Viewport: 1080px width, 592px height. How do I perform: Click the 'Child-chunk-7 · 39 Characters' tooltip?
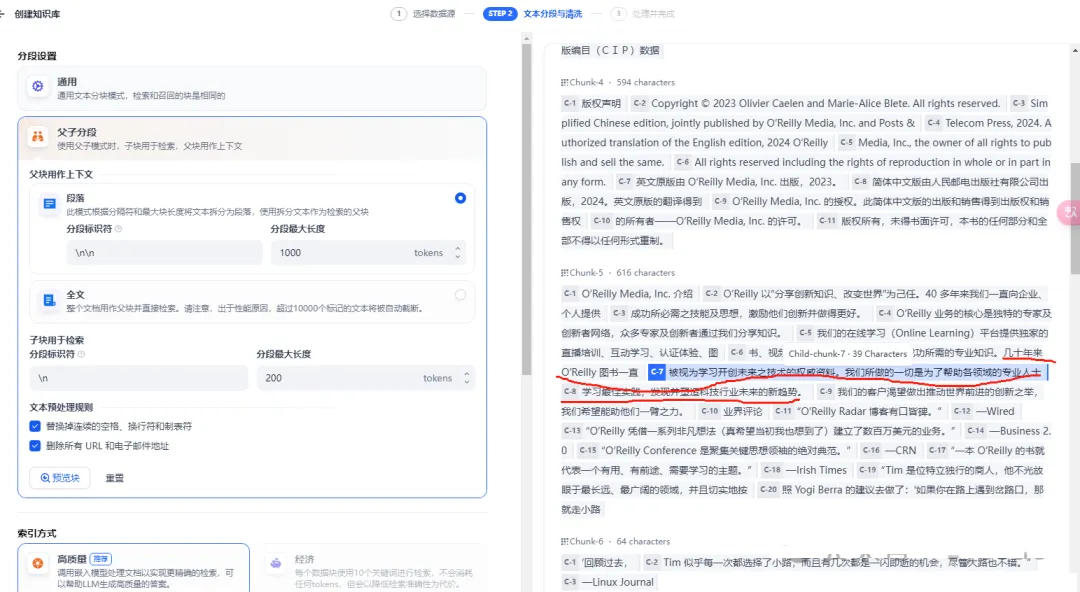tap(847, 354)
